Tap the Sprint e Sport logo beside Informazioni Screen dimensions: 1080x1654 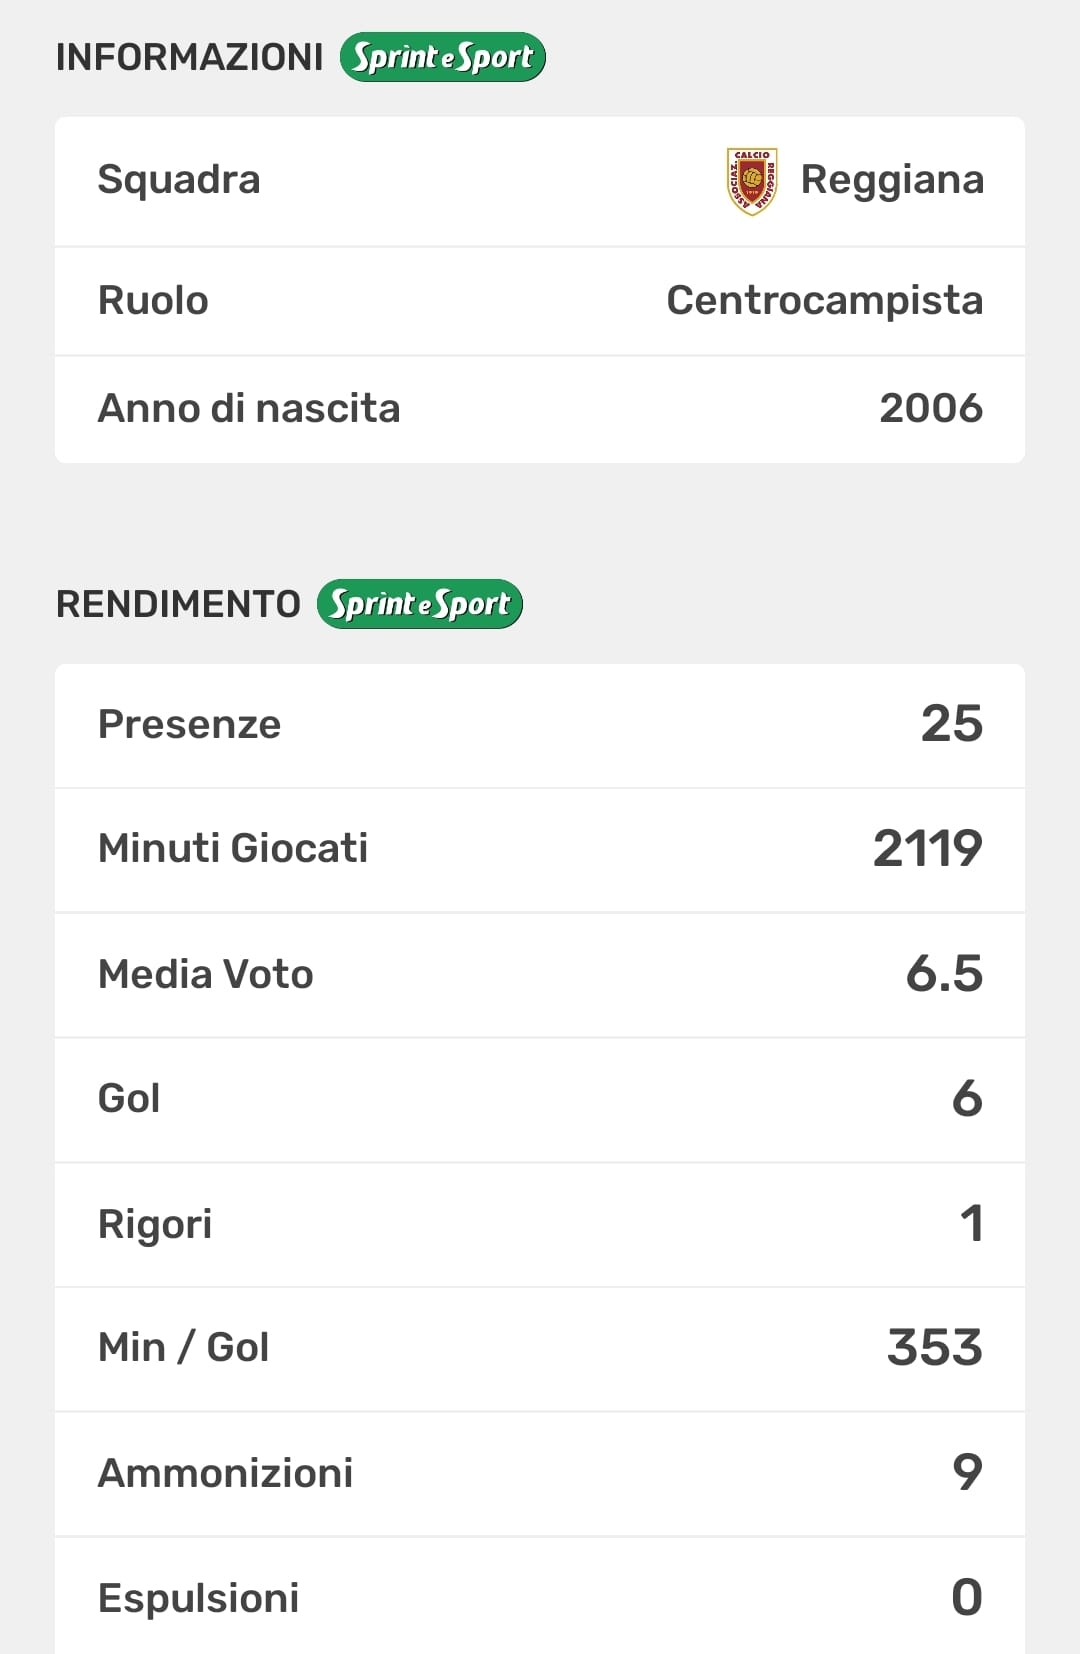pos(442,57)
